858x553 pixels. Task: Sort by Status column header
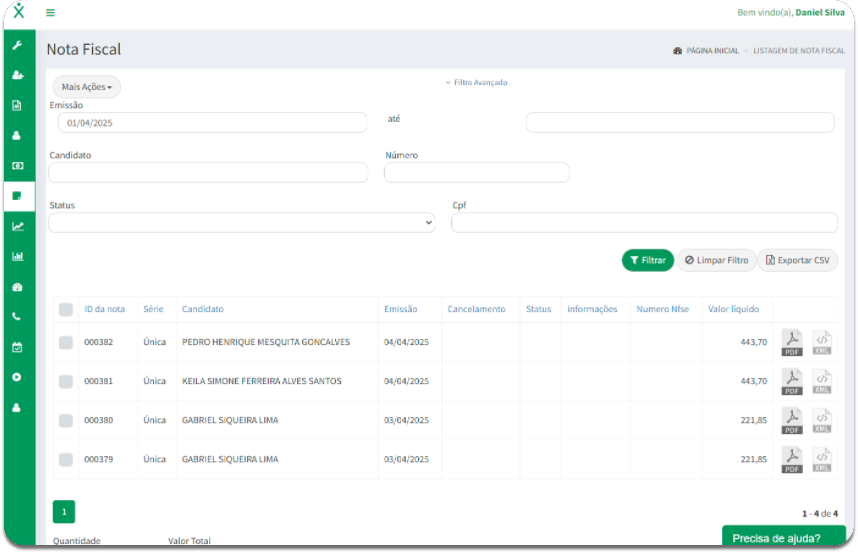pos(538,309)
